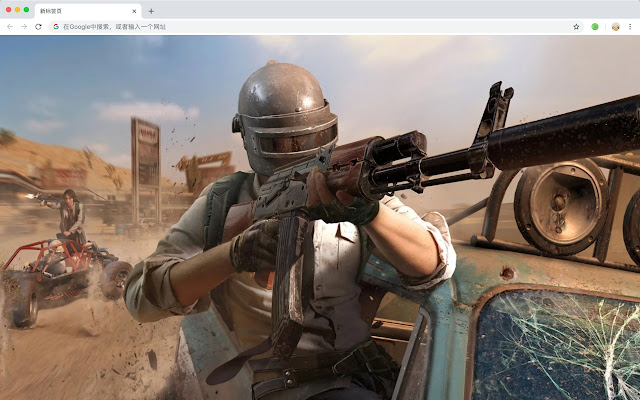Focus the Google search address field
The image size is (640, 400).
click(x=317, y=27)
